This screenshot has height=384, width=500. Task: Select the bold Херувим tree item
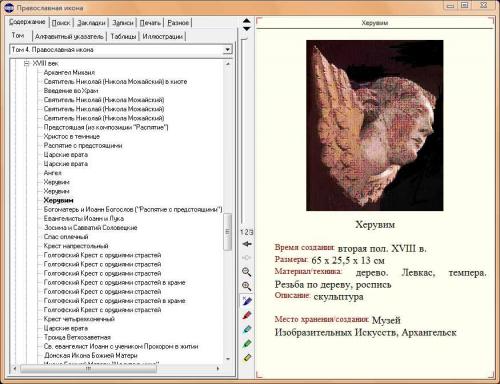(x=58, y=200)
